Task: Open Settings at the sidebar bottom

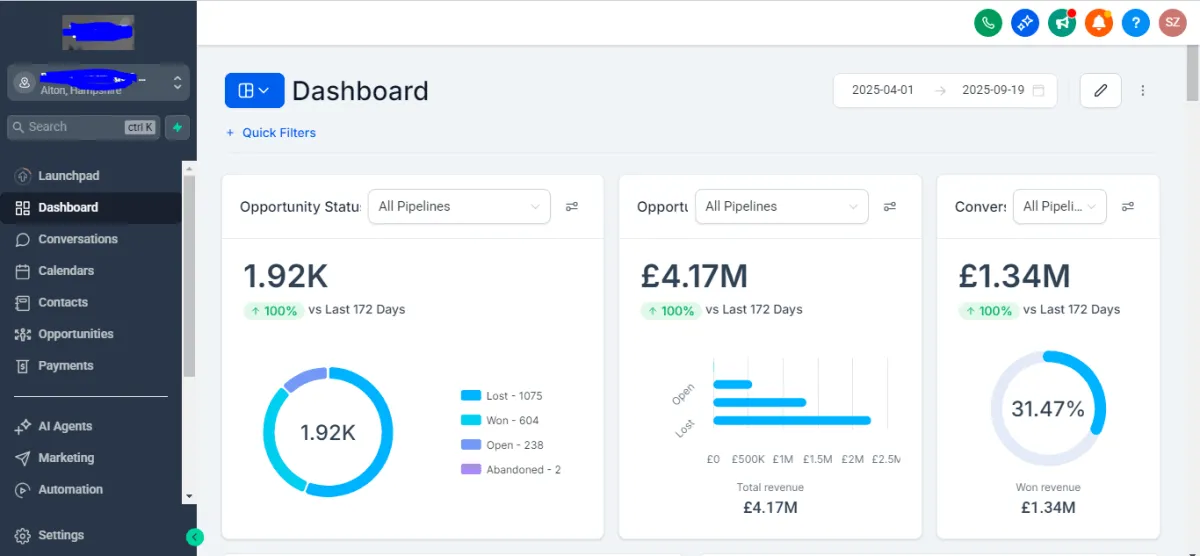Action: pos(60,535)
